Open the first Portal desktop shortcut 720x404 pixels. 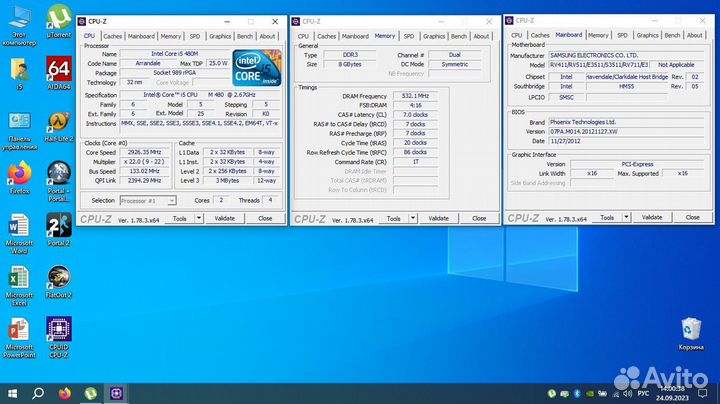59,181
